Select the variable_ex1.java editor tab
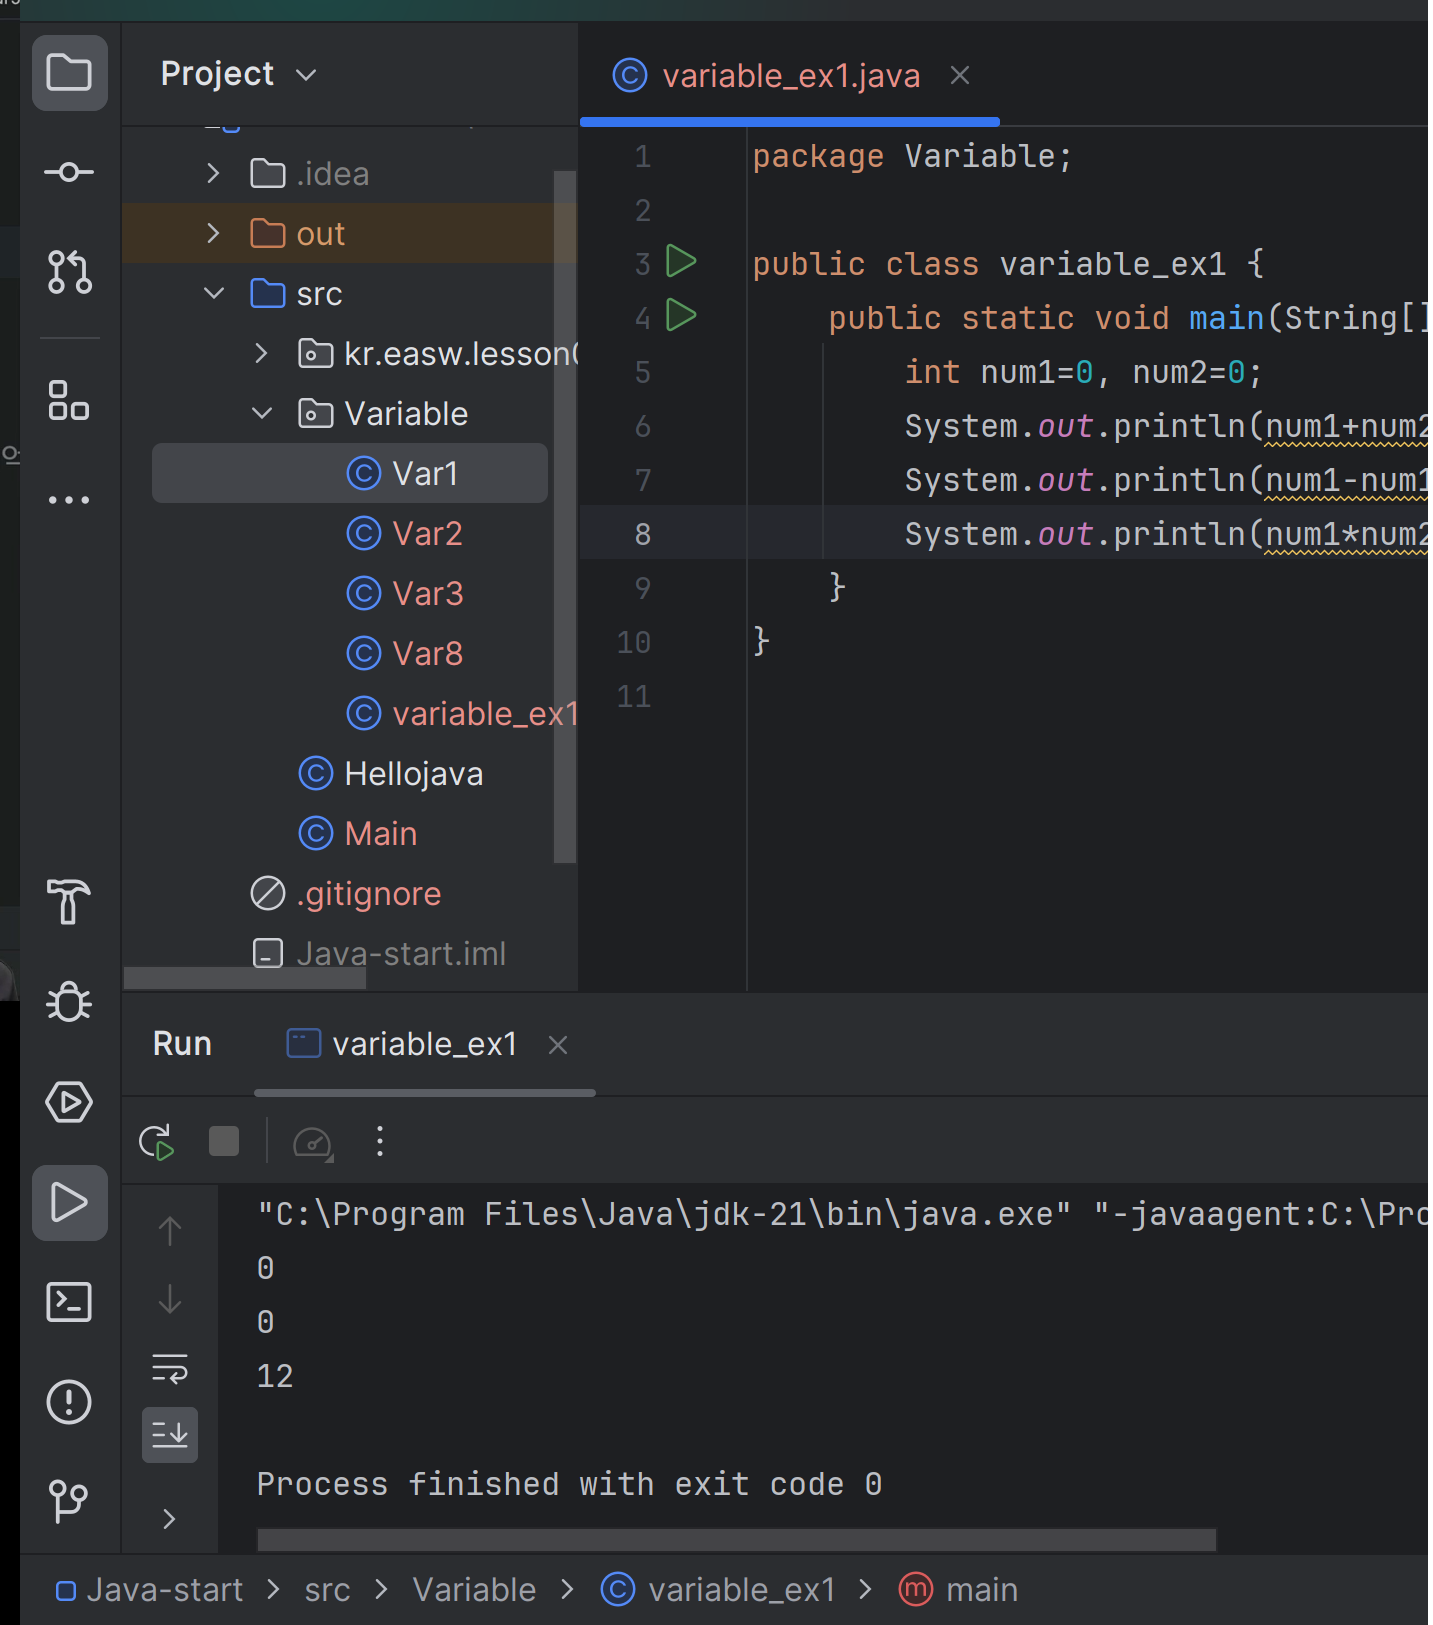 coord(790,76)
